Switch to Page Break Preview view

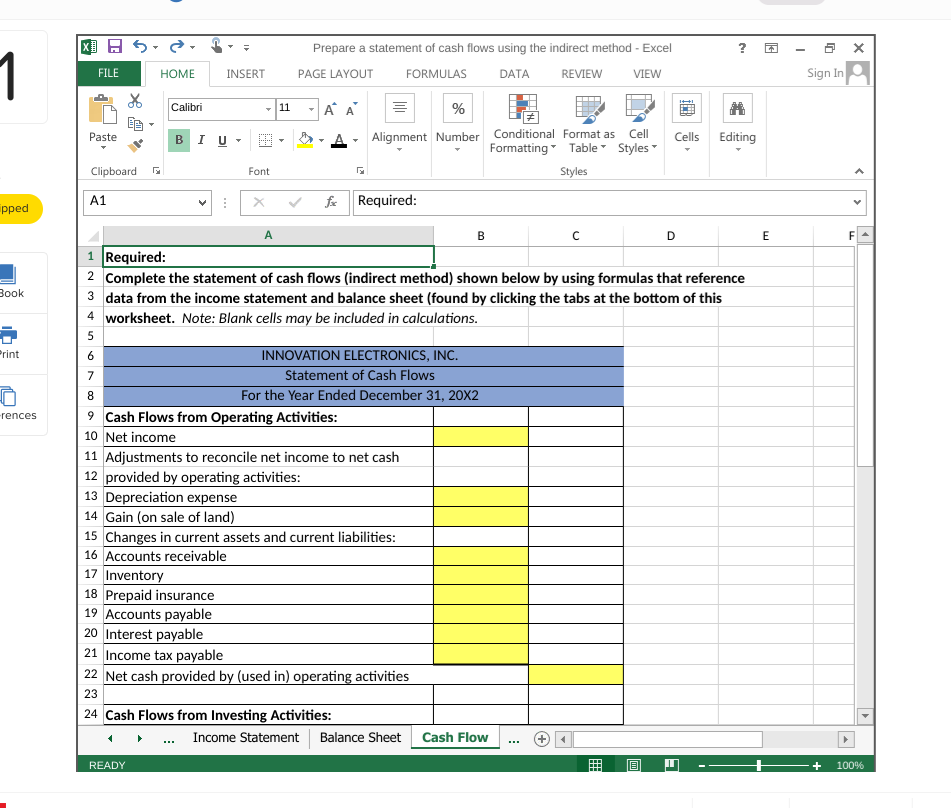click(671, 765)
